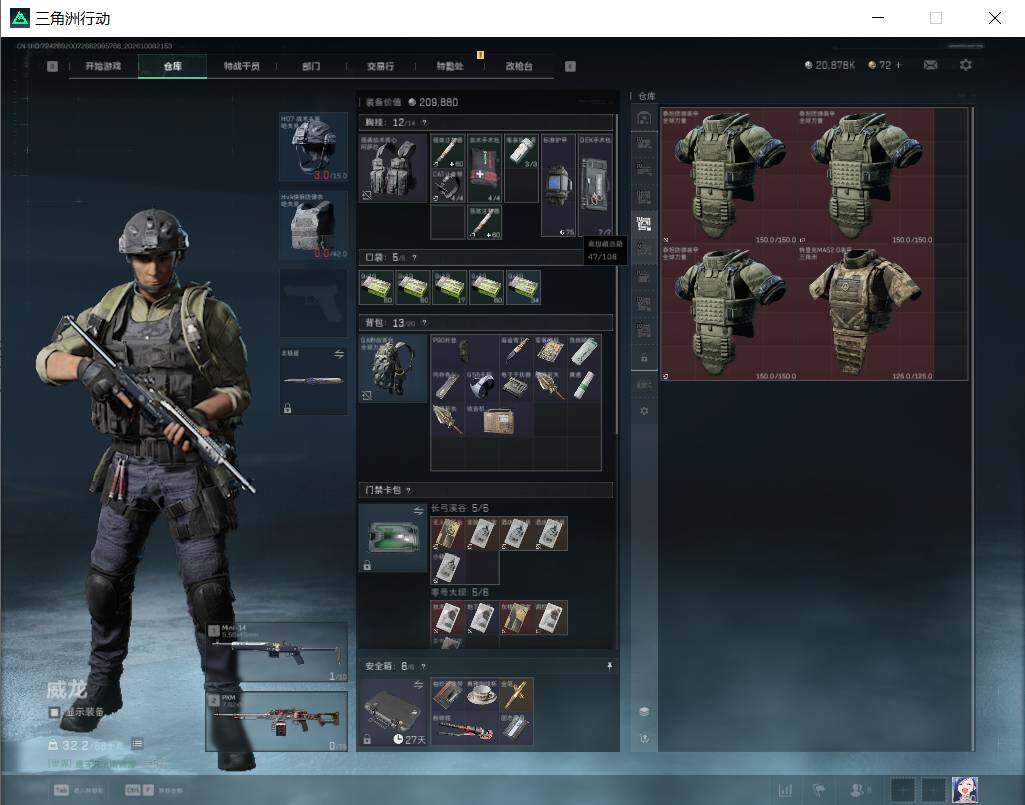Image resolution: width=1025 pixels, height=805 pixels.
Task: Click the swap icon on safe box
Action: (x=418, y=684)
